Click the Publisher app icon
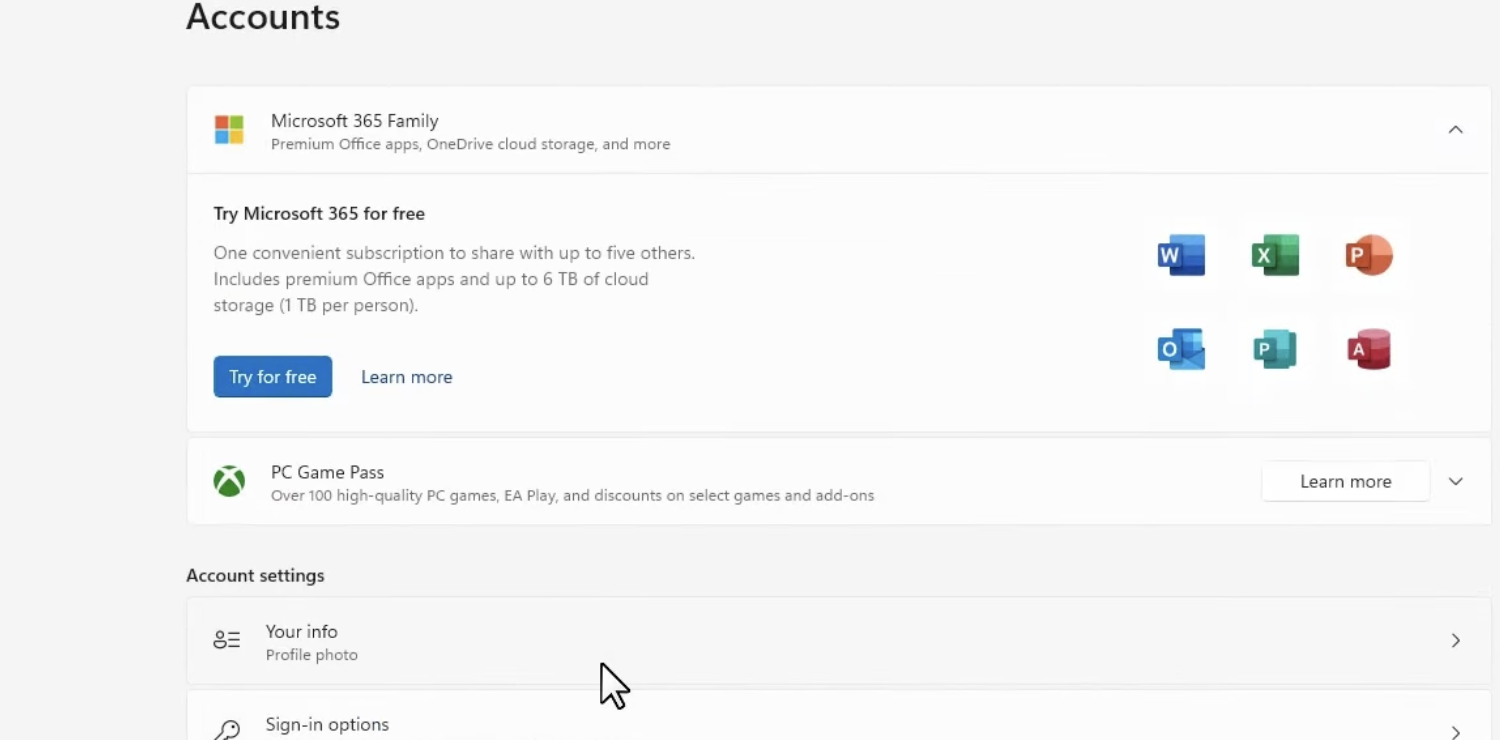Viewport: 1500px width, 740px height. point(1275,349)
